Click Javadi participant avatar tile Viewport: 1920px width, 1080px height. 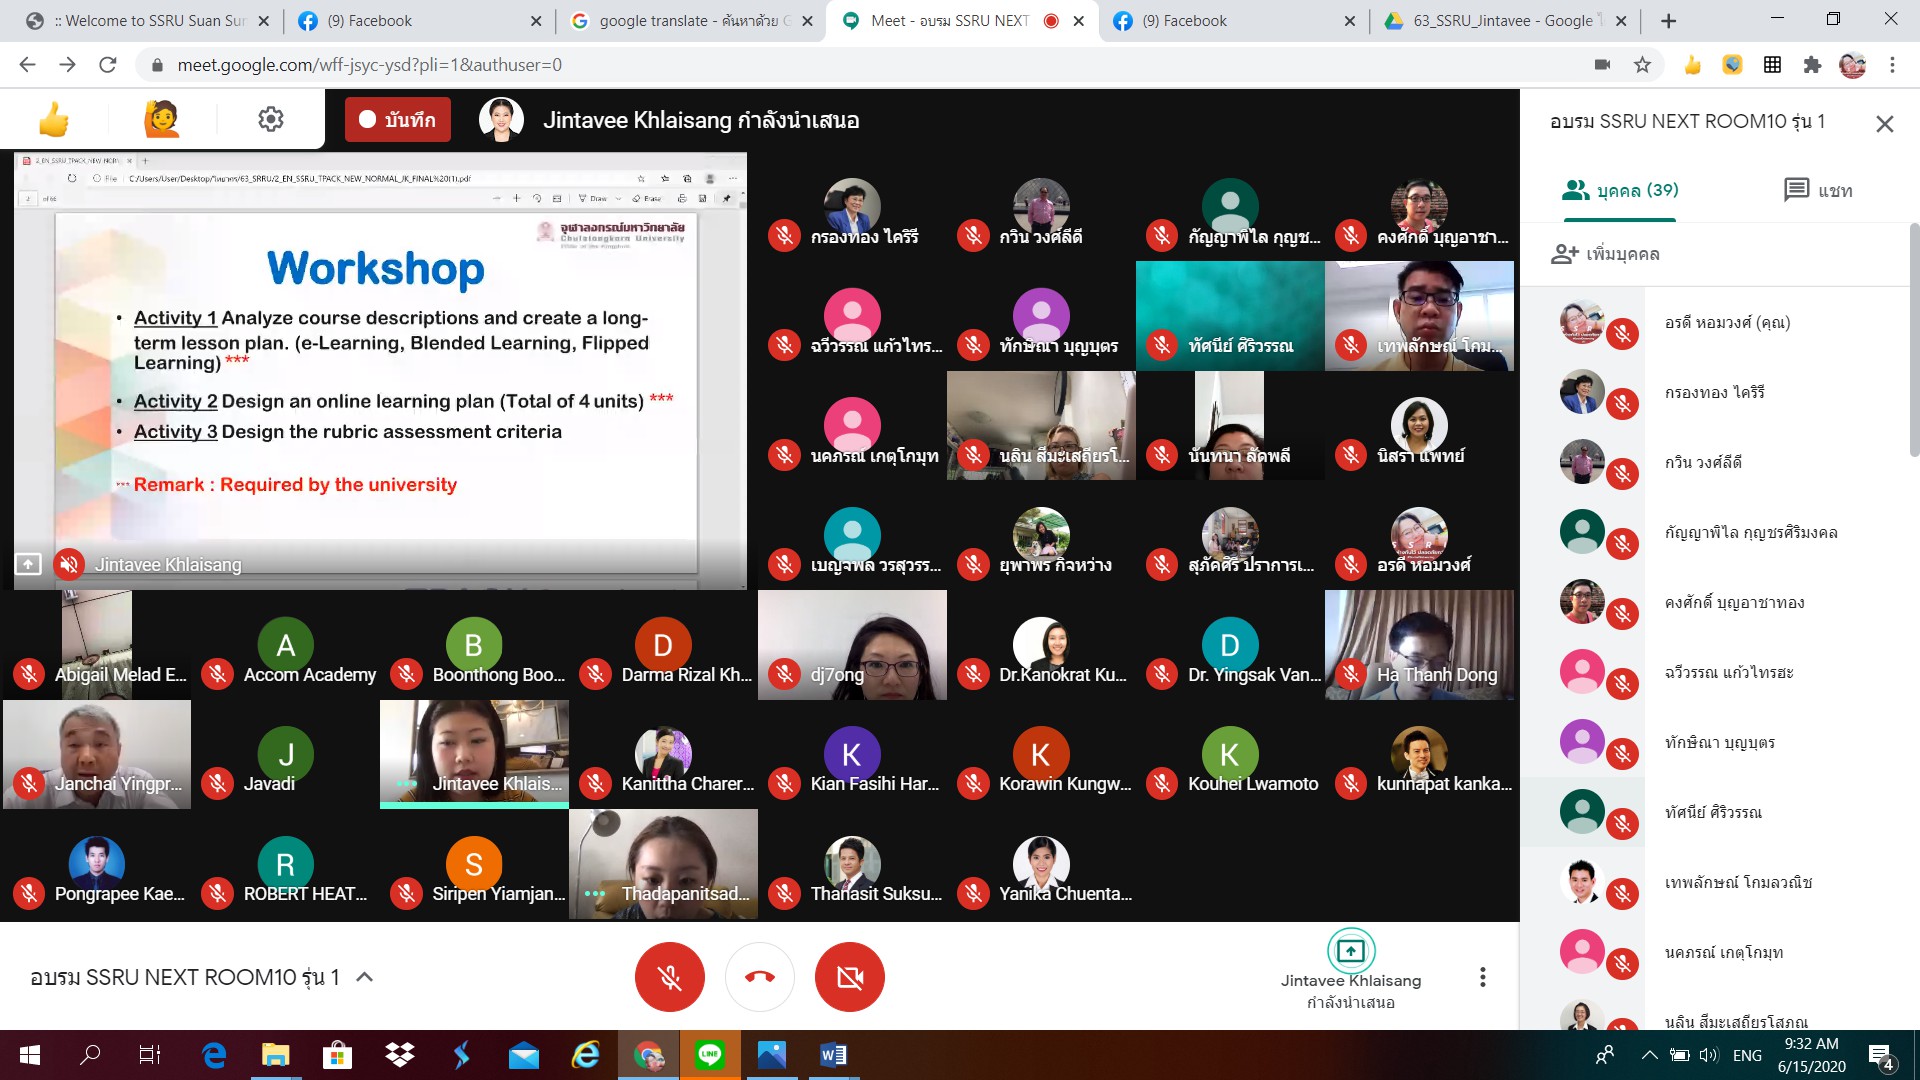(x=285, y=754)
